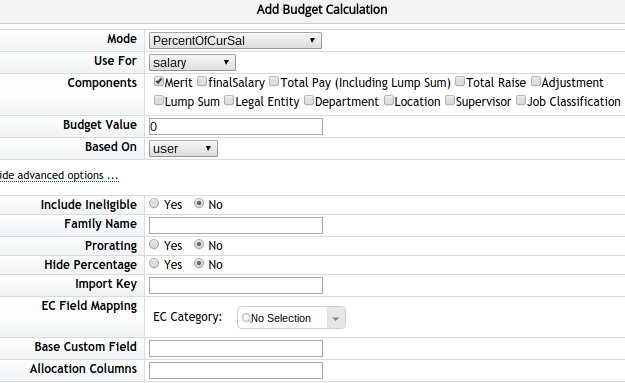The width and height of the screenshot is (625, 383).
Task: Collapse the hide advanced options link
Action: tap(59, 175)
